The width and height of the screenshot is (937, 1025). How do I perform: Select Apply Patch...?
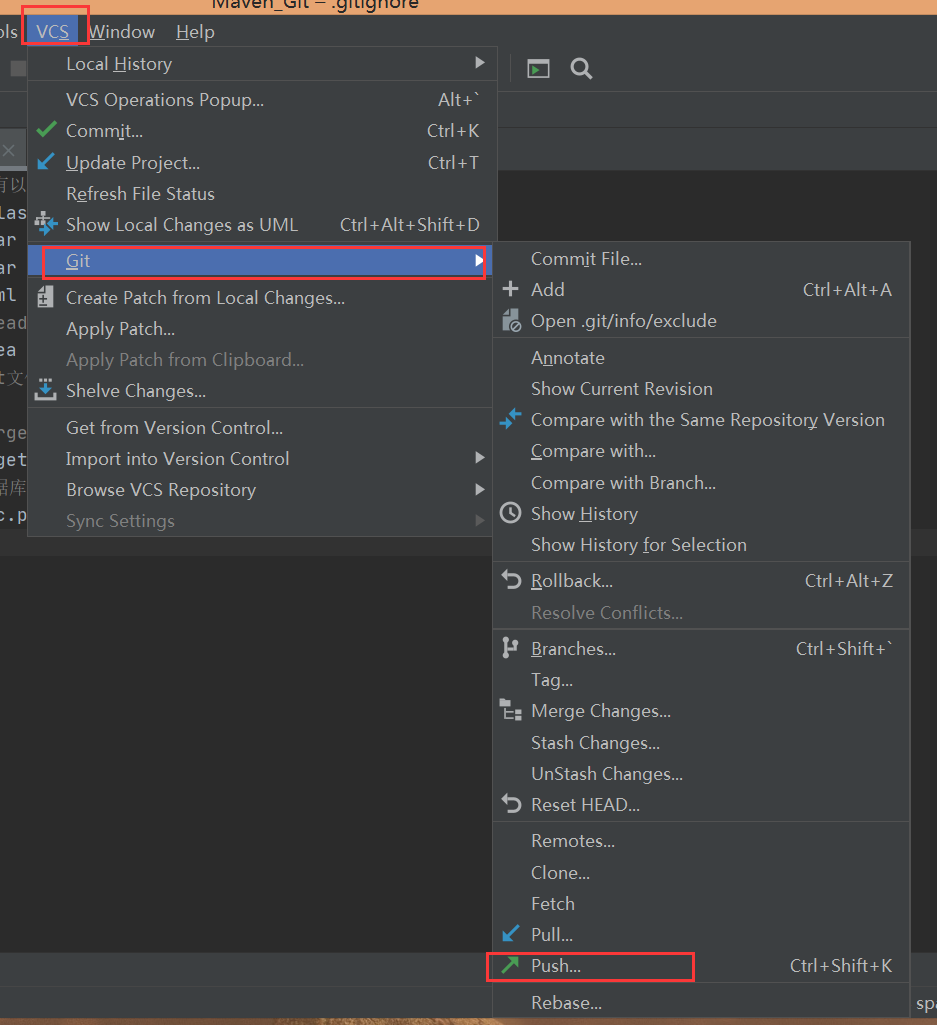coord(260,329)
